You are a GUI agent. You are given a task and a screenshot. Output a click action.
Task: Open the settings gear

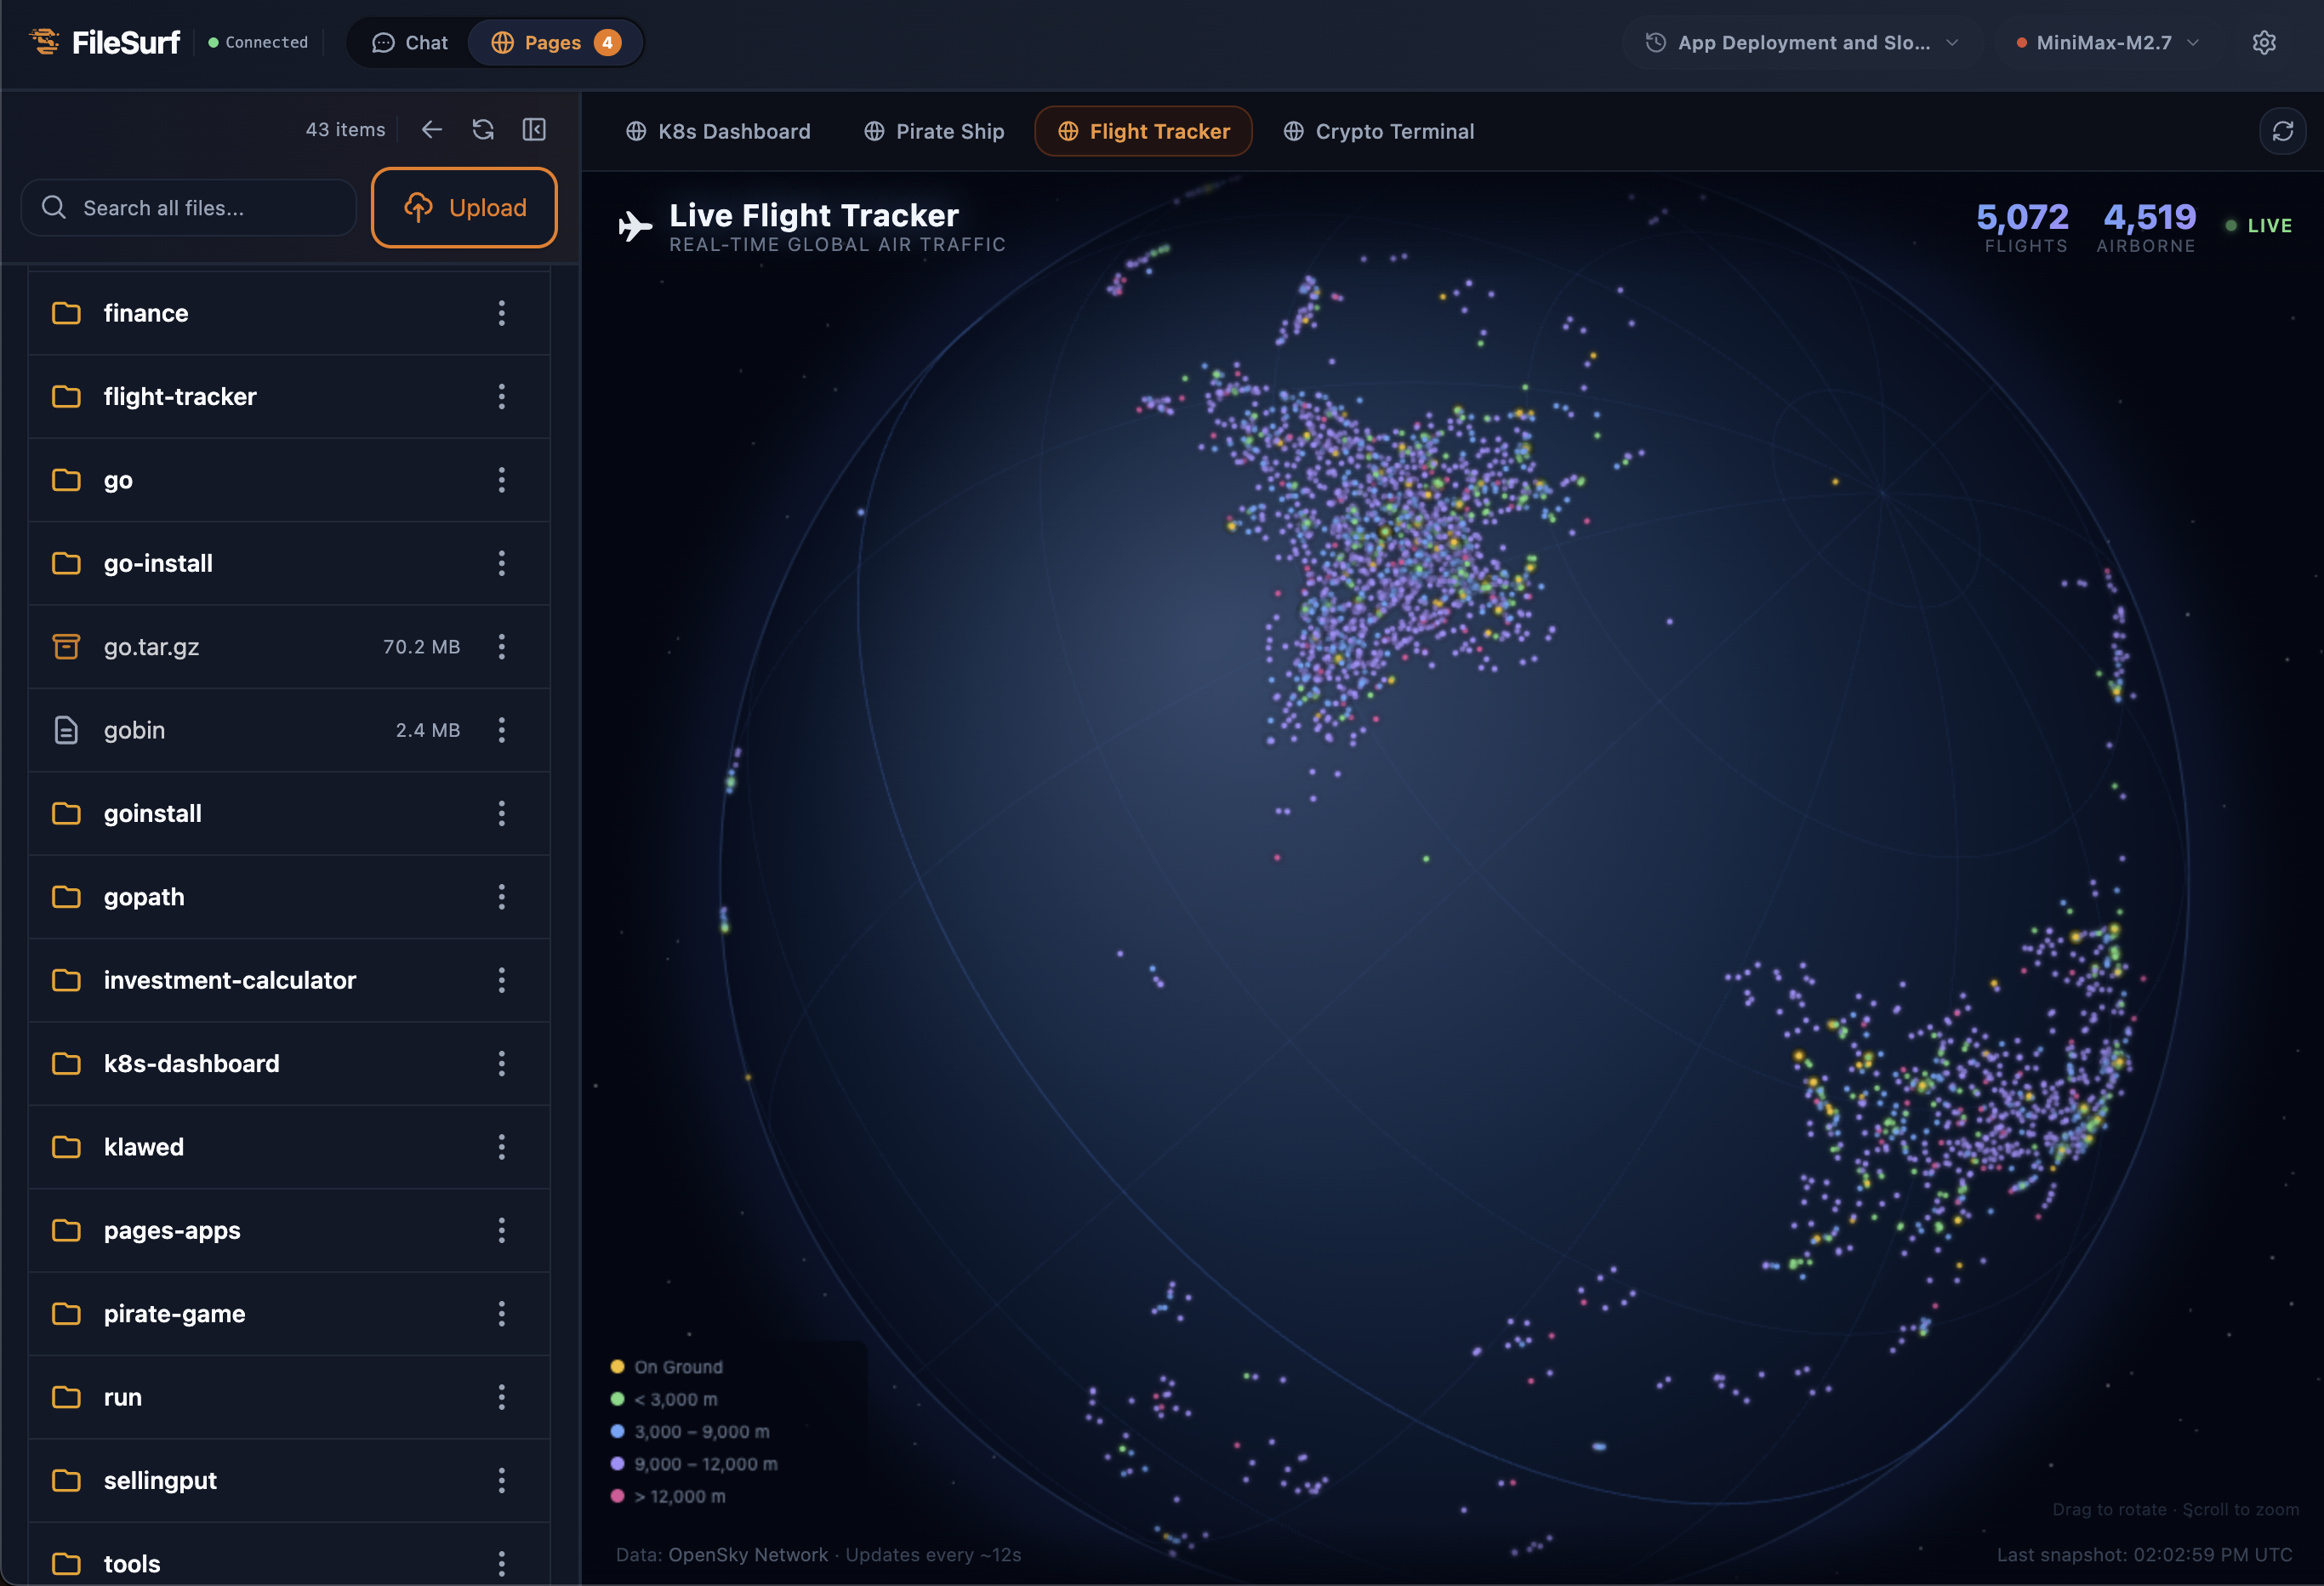point(2264,43)
